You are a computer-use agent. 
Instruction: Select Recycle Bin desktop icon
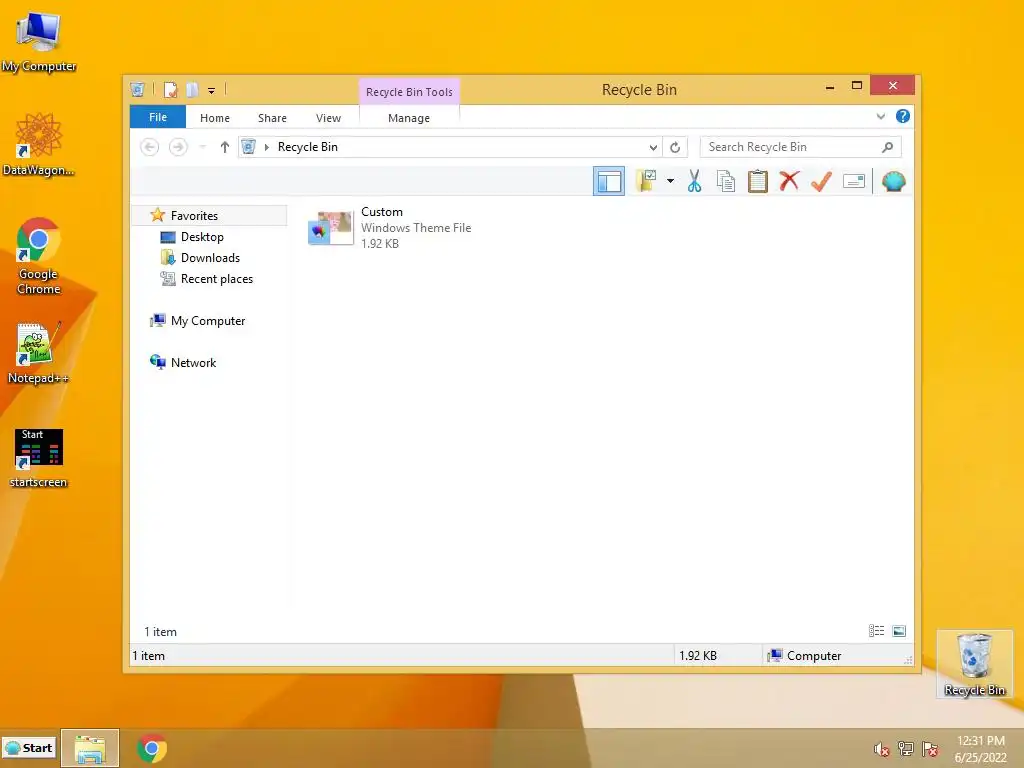tap(974, 664)
